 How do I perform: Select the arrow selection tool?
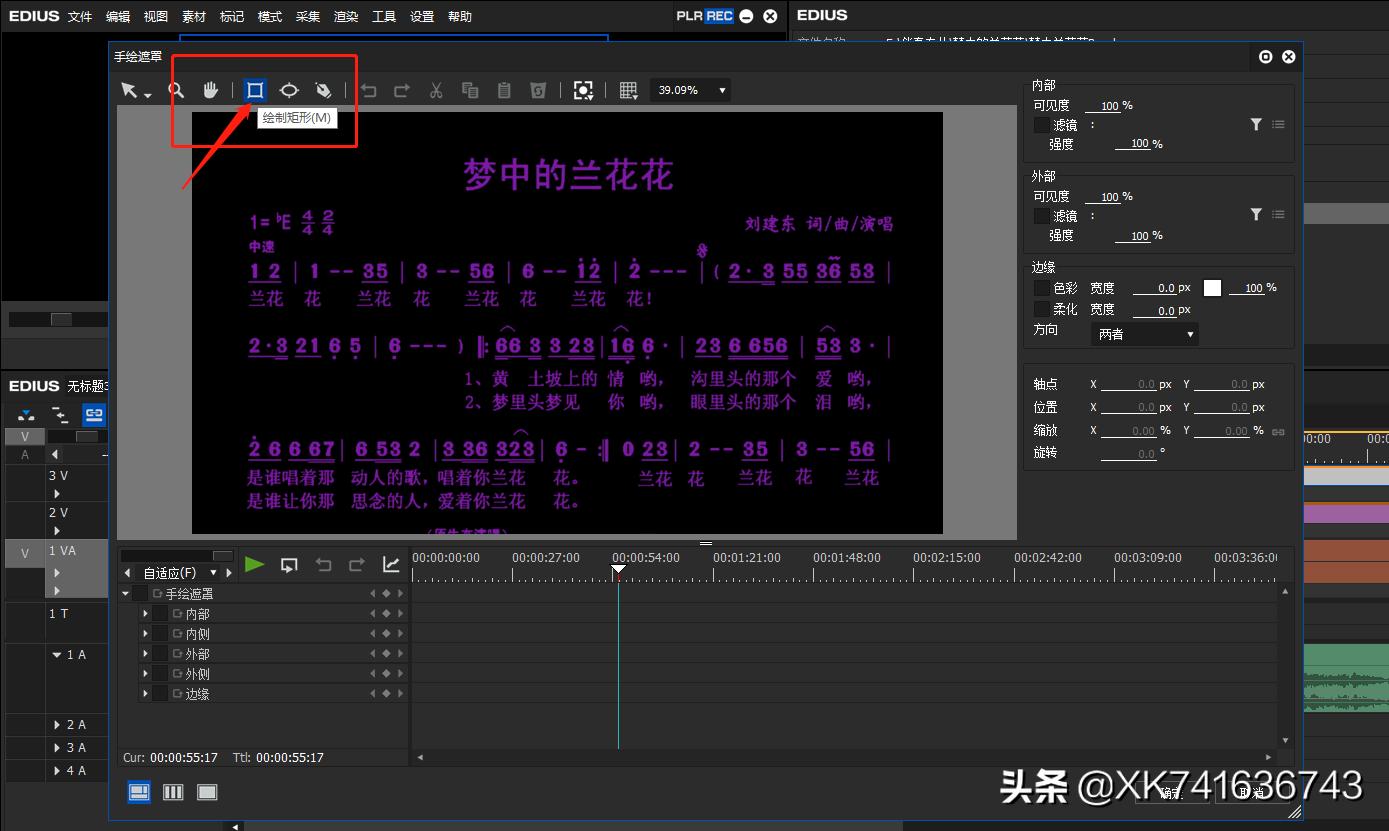131,90
